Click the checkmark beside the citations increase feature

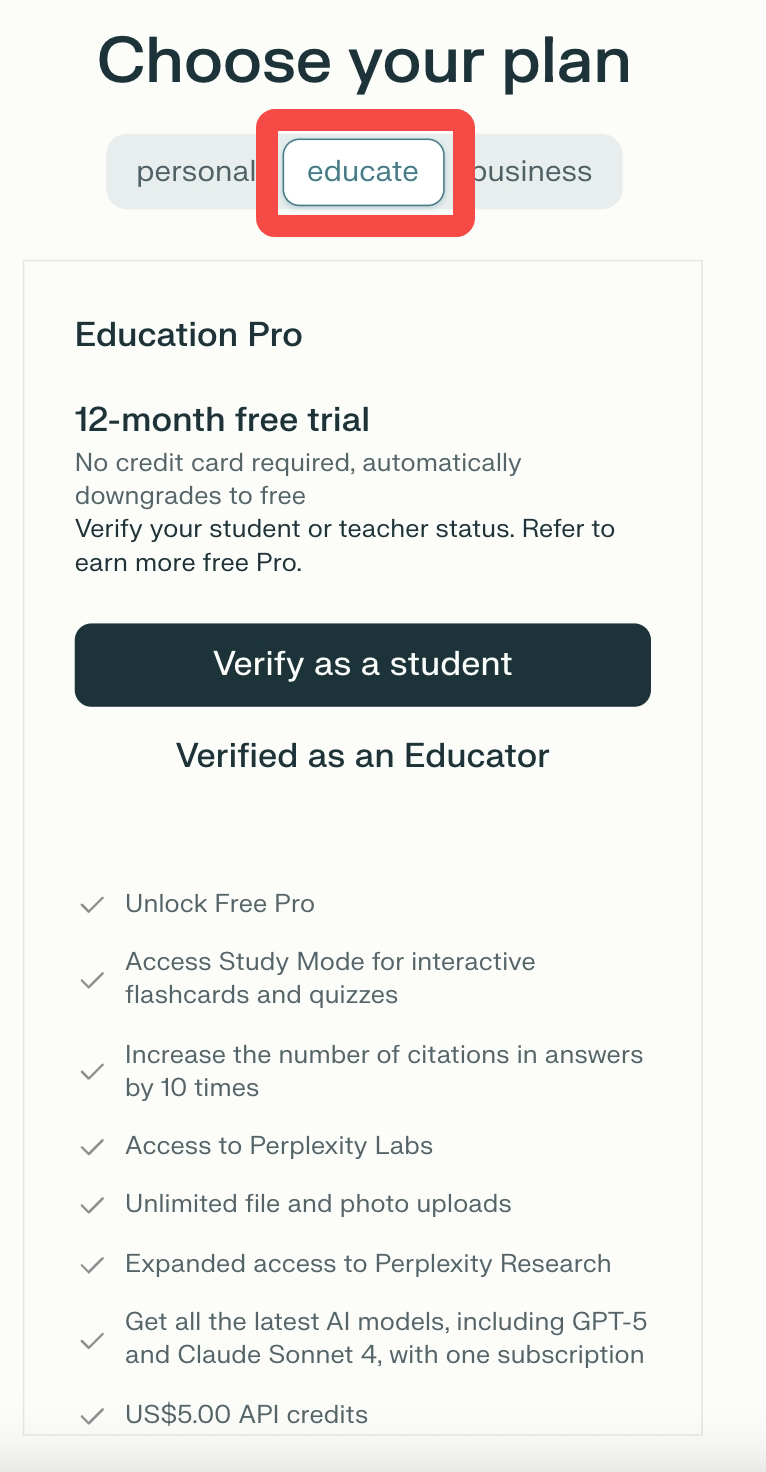pos(93,1072)
